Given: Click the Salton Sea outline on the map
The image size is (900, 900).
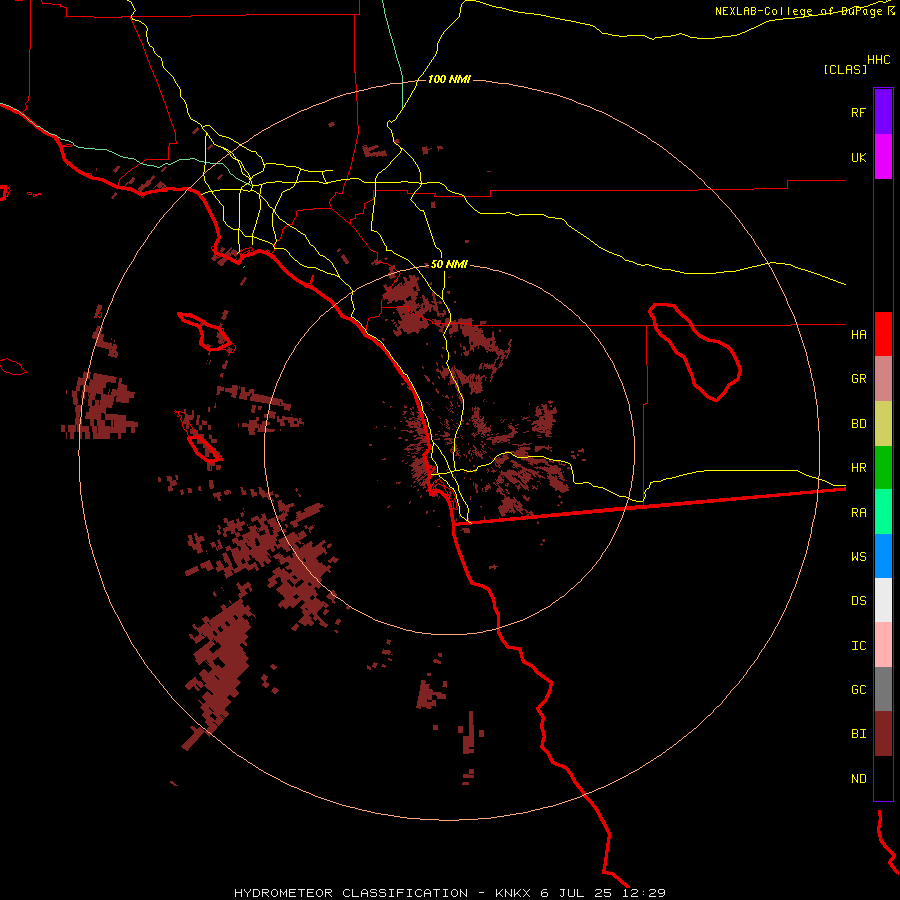Looking at the screenshot, I should [x=695, y=352].
